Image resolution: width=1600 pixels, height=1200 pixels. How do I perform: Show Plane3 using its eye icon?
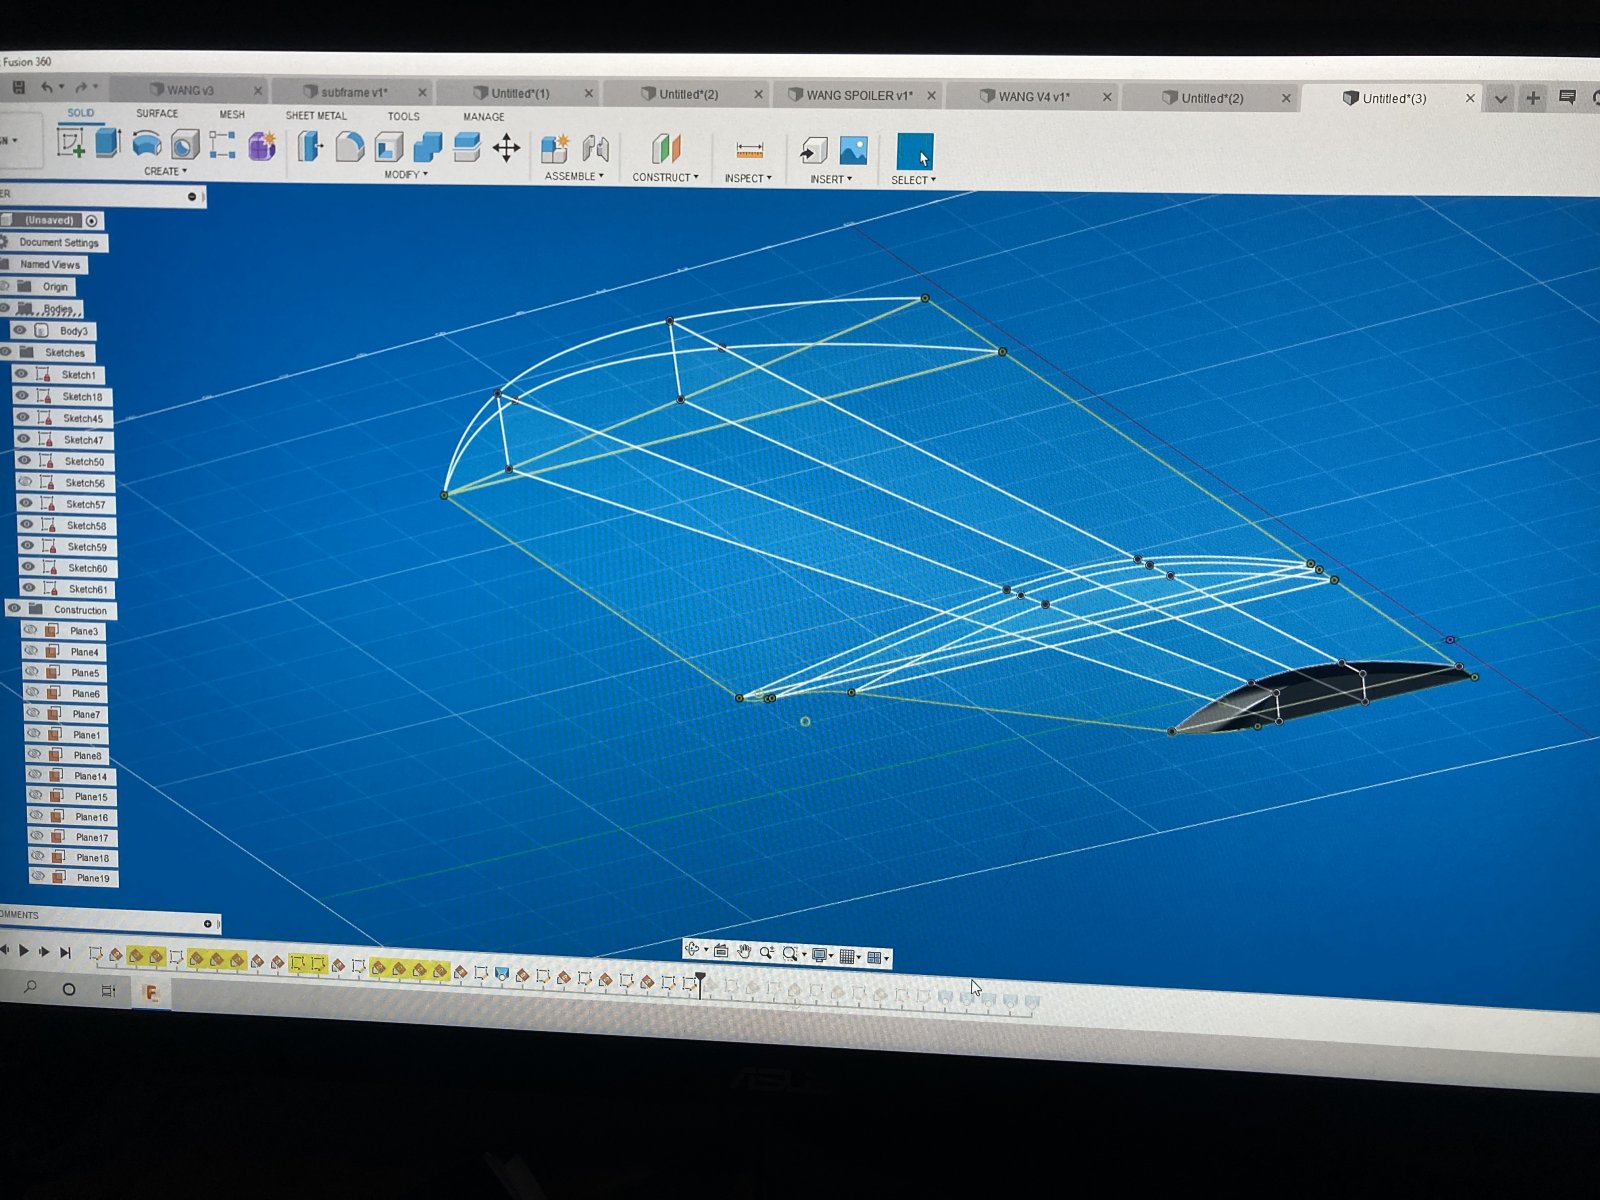coord(30,630)
